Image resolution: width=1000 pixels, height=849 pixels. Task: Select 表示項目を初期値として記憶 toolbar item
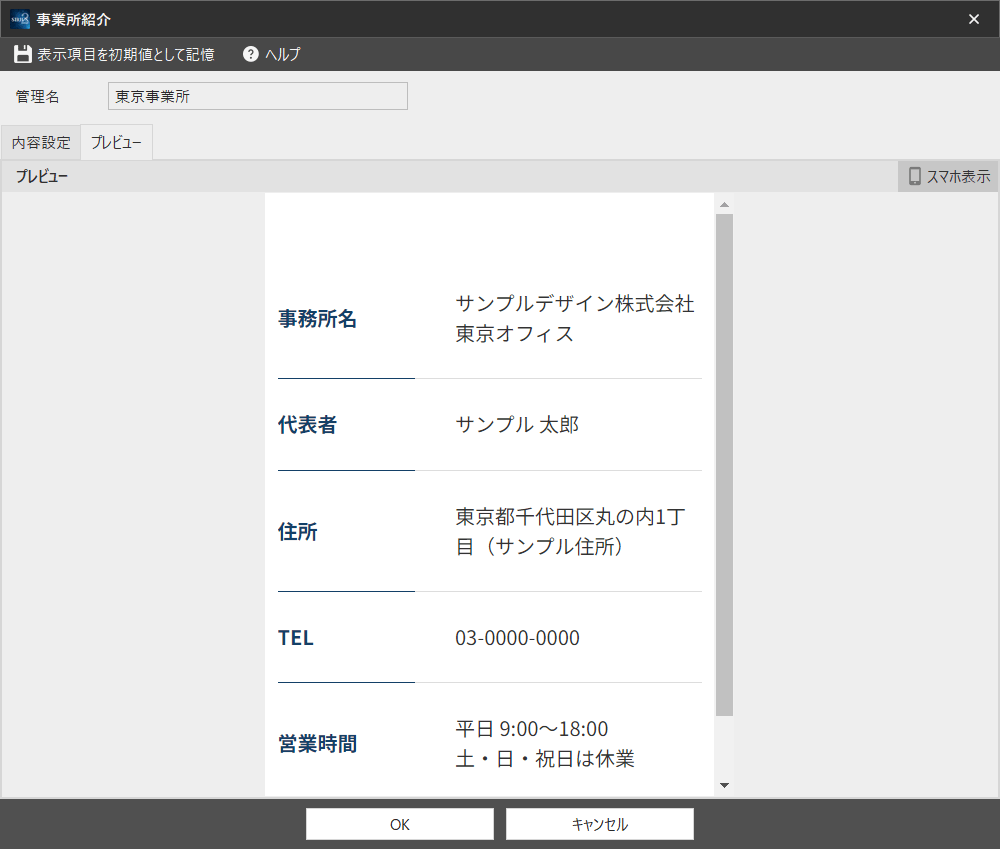pos(114,54)
